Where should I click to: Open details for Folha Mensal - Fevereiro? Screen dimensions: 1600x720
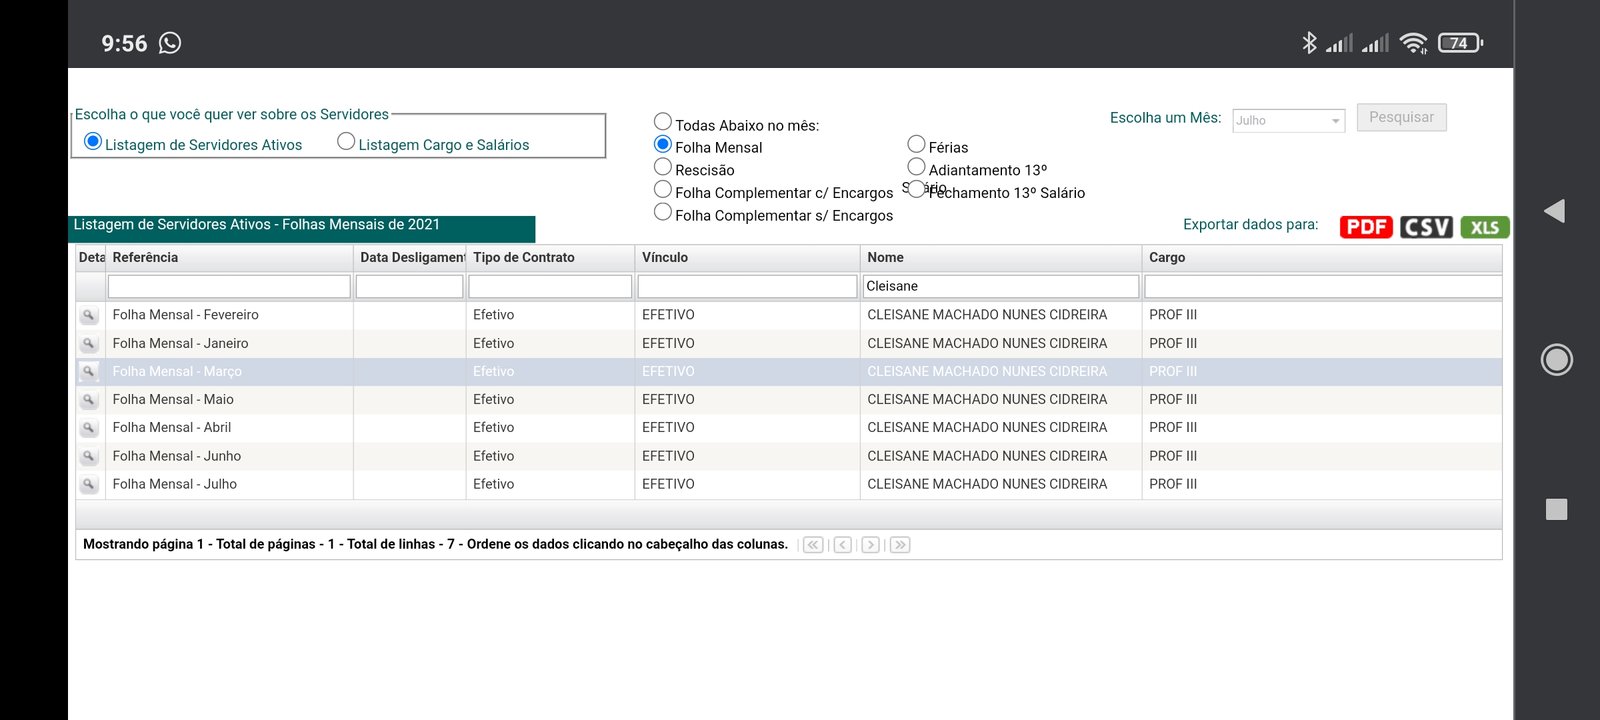tap(89, 315)
